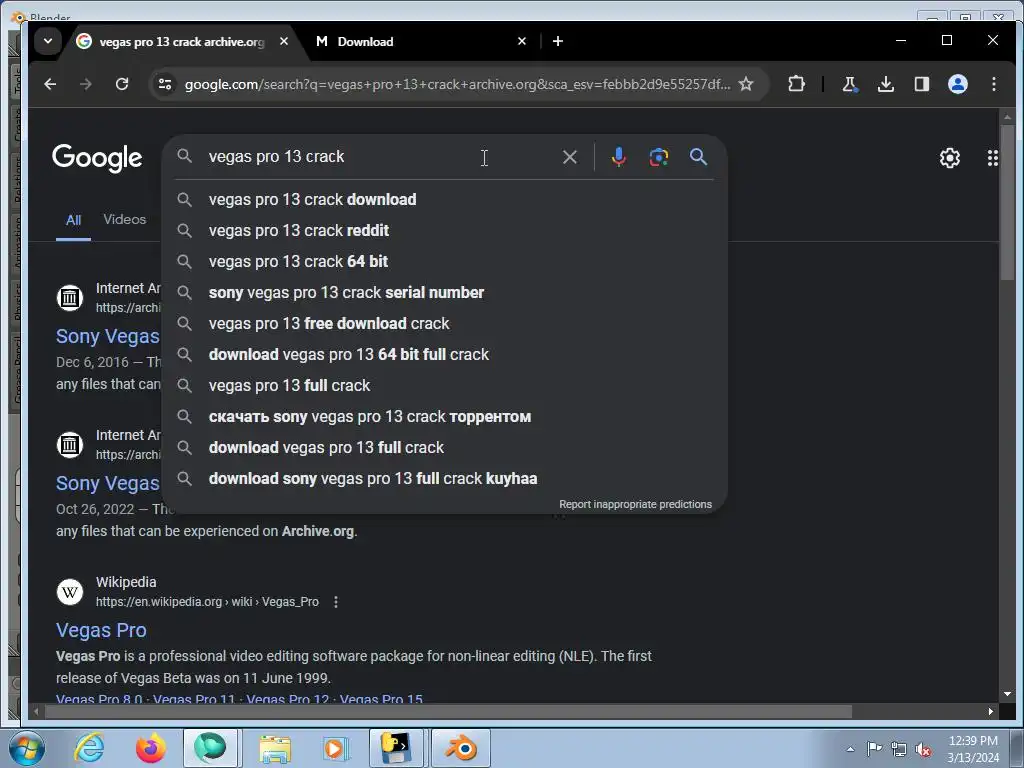Click Wikipedia site favicon
Screen dimensions: 1024x768
tap(70, 592)
